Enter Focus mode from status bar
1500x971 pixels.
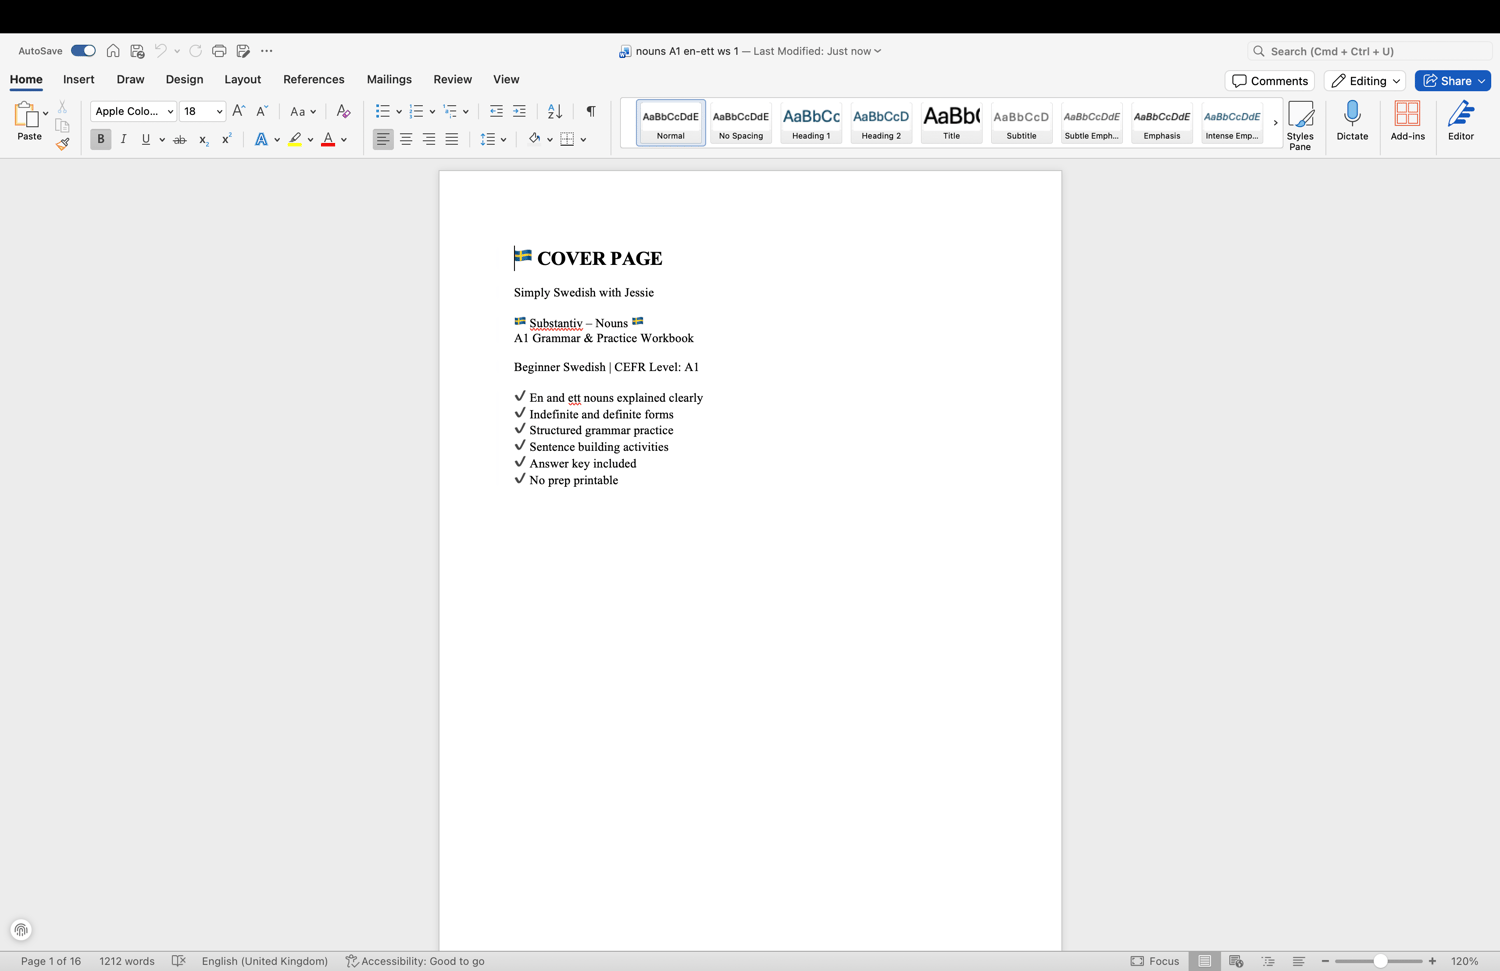pos(1155,961)
